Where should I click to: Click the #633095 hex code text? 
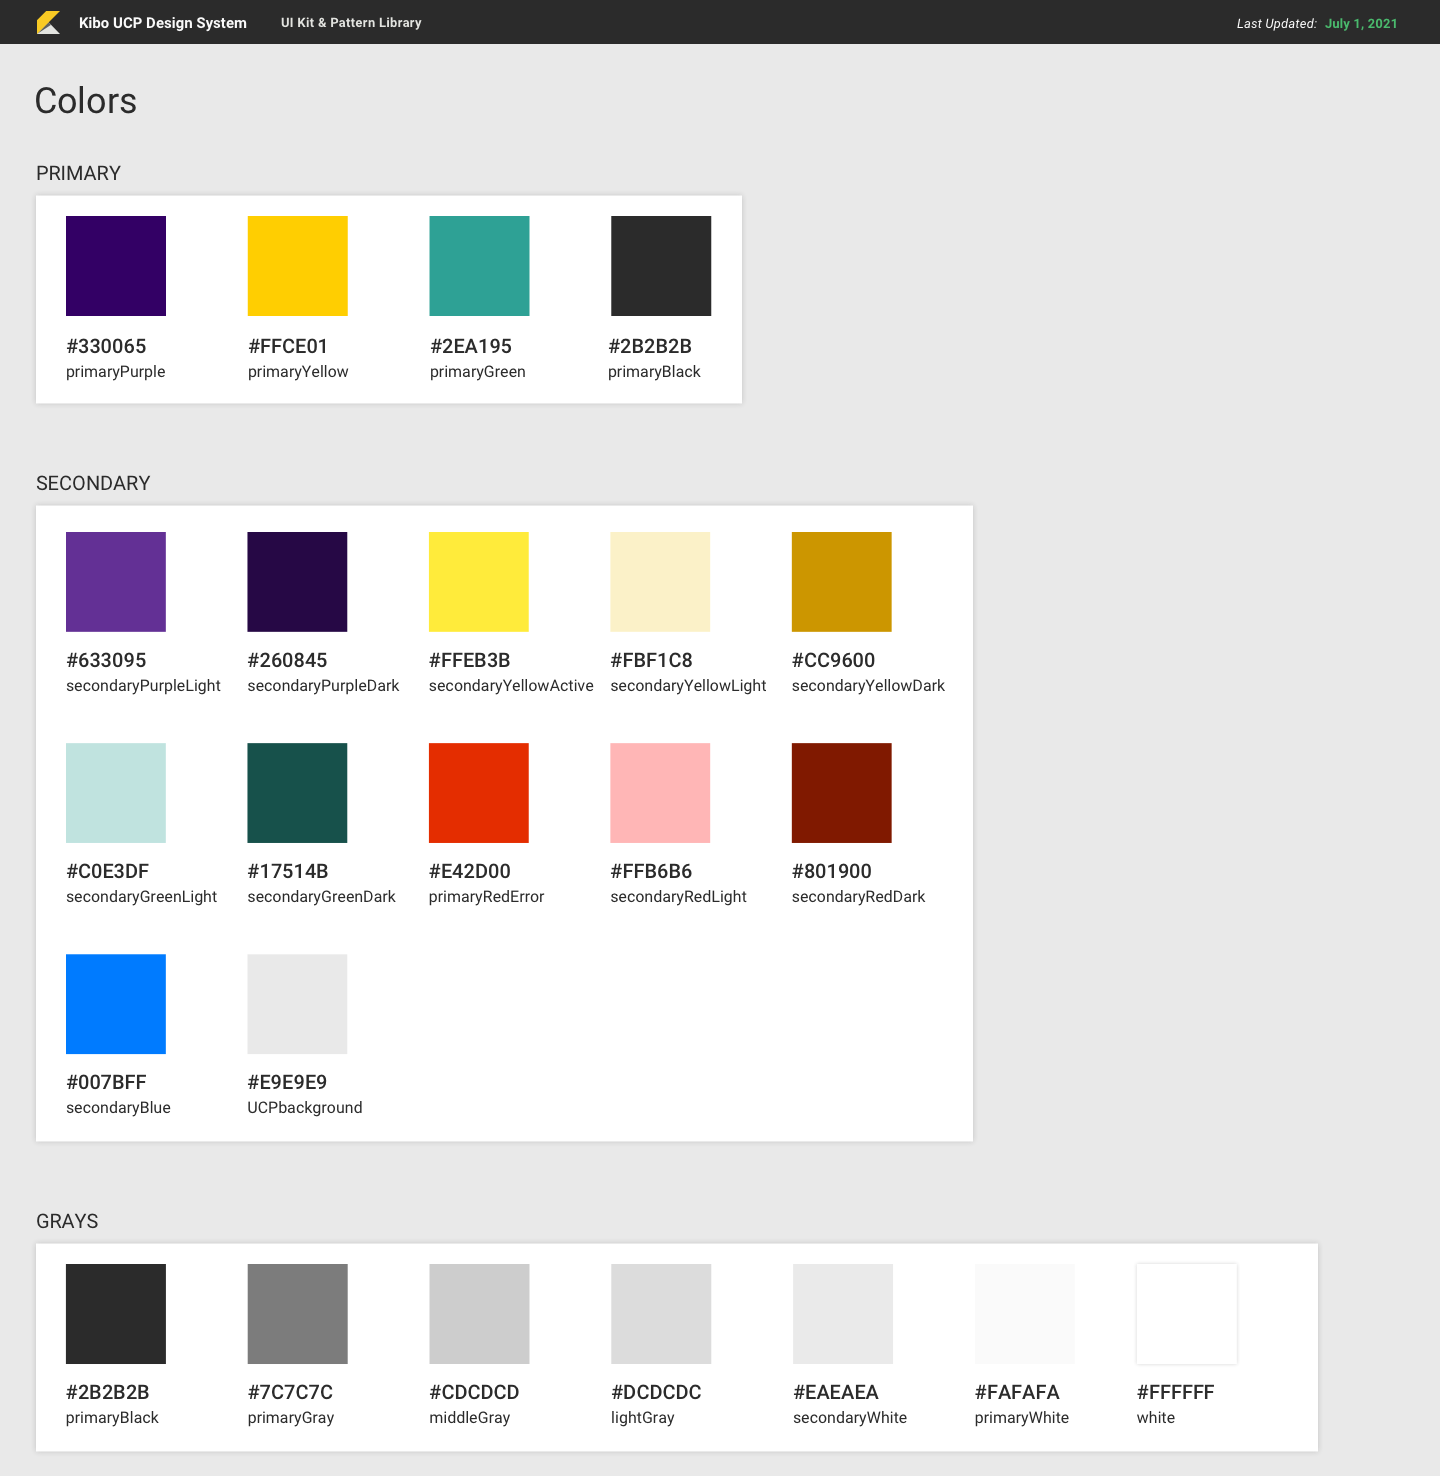coord(106,660)
